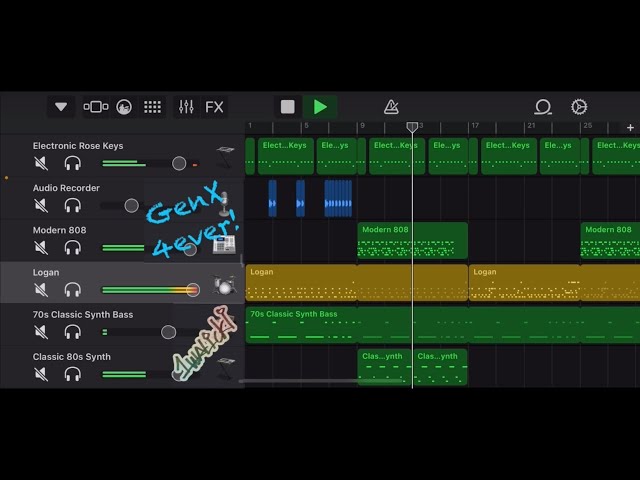The width and height of the screenshot is (640, 480).
Task: Adjust 70s Classic Synth Bass volume knob
Action: (x=168, y=332)
